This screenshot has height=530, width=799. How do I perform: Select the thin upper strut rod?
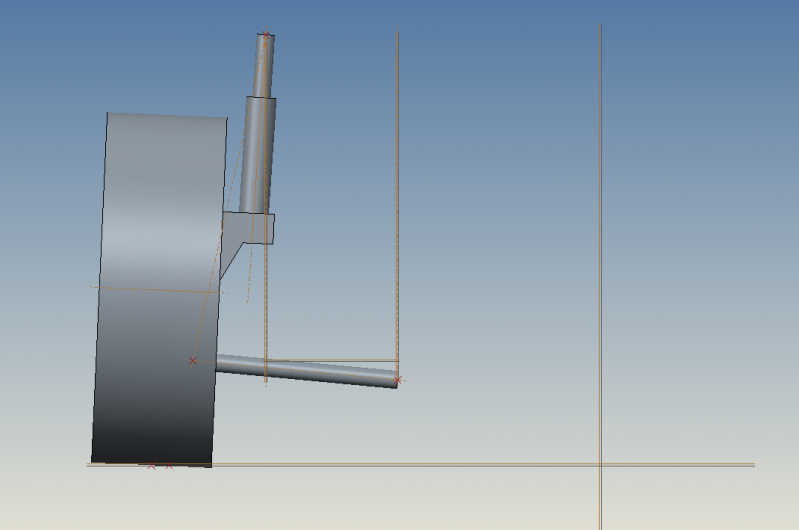click(x=264, y=66)
